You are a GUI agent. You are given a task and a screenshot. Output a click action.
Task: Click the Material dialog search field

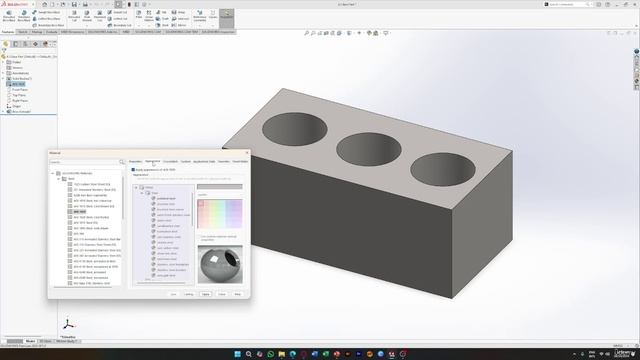tap(84, 162)
